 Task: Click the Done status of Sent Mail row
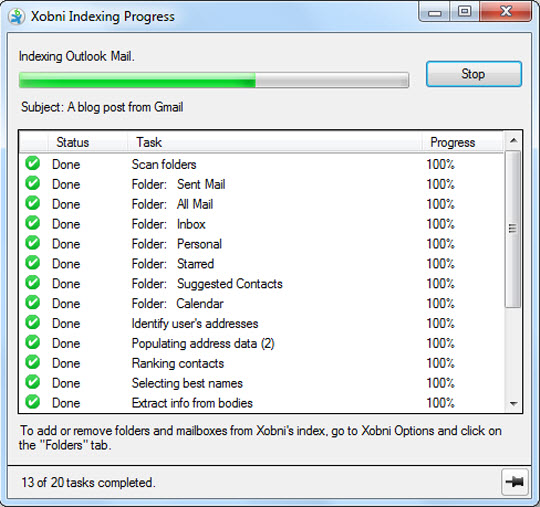[66, 184]
